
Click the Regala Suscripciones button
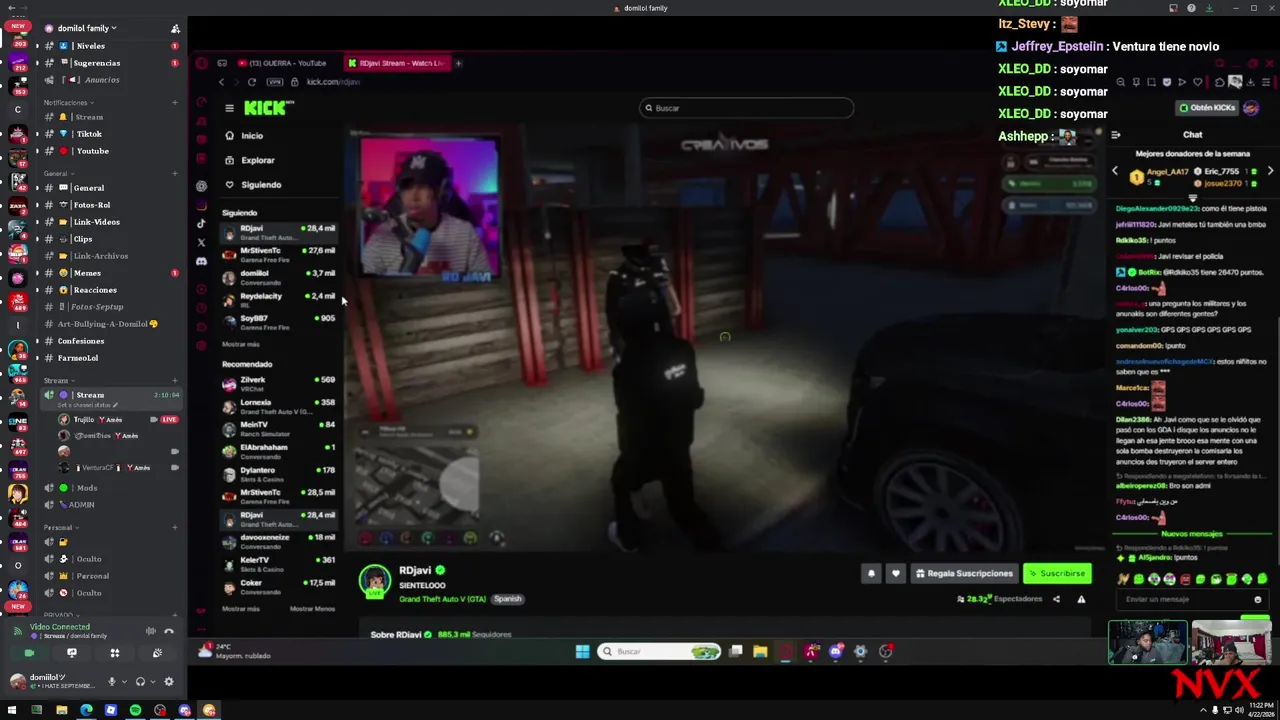pyautogui.click(x=964, y=574)
